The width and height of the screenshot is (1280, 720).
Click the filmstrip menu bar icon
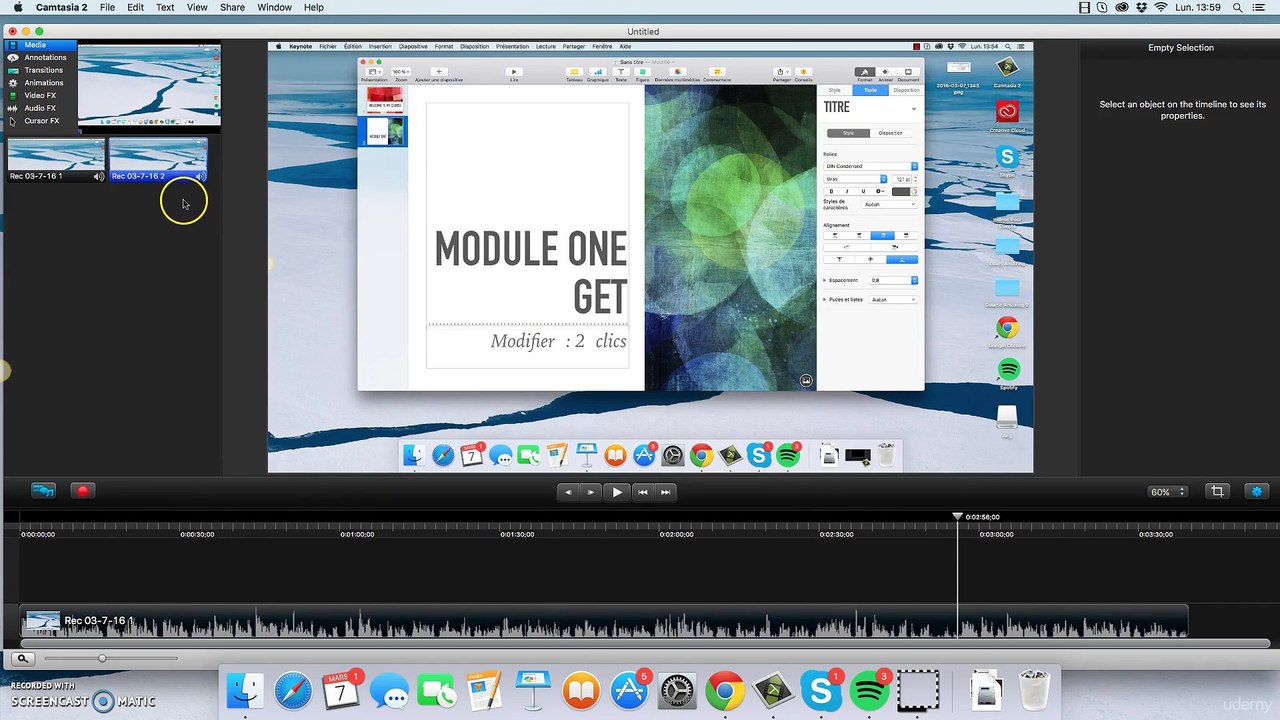(1086, 7)
